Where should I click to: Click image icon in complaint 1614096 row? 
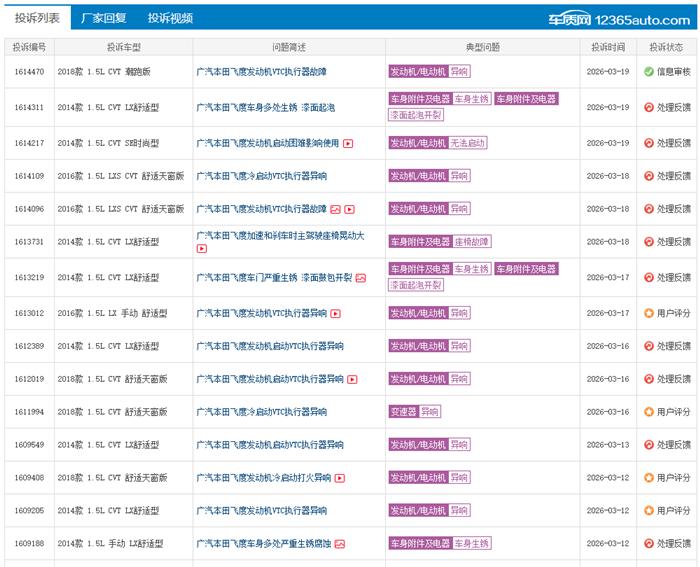click(336, 209)
